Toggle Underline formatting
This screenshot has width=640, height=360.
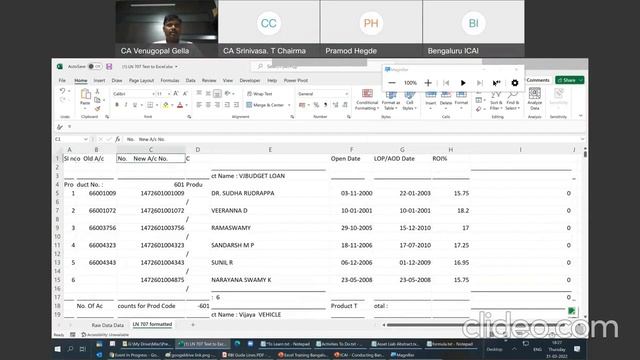pyautogui.click(x=135, y=105)
